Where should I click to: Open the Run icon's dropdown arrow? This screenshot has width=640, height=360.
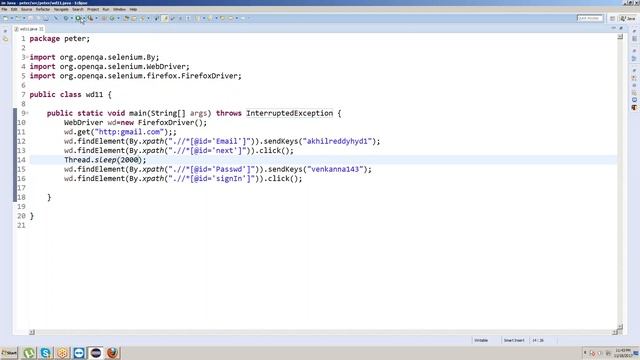pos(84,18)
